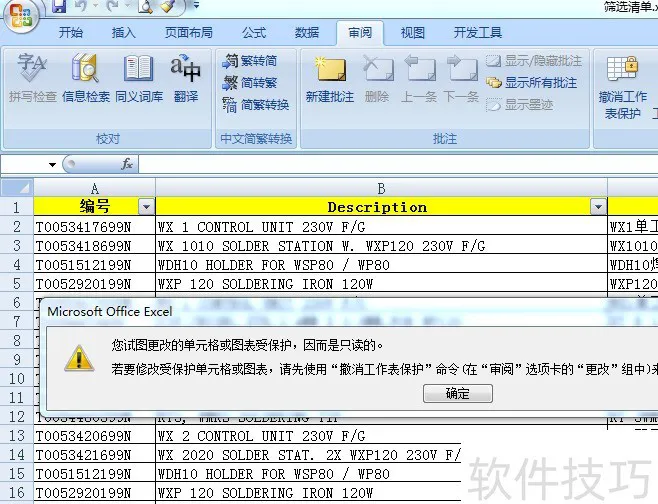
Task: Open the 同义词库 thesaurus
Action: 139,78
